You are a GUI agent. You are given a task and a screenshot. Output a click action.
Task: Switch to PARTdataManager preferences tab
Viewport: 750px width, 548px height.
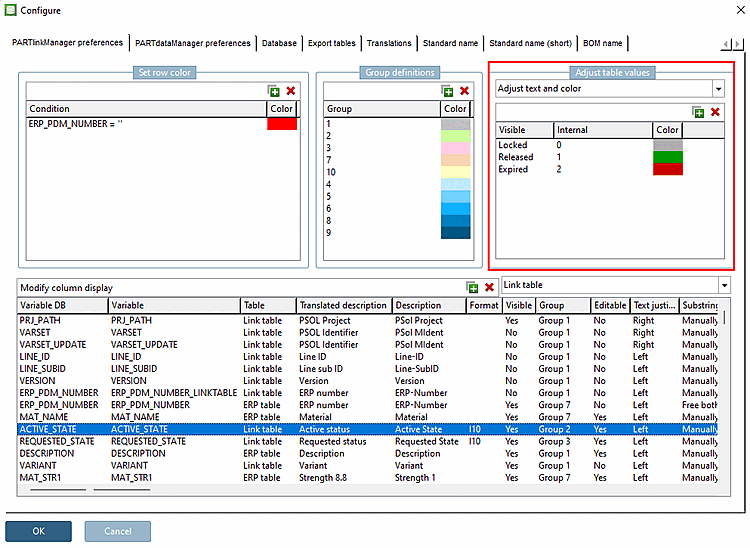pyautogui.click(x=193, y=44)
